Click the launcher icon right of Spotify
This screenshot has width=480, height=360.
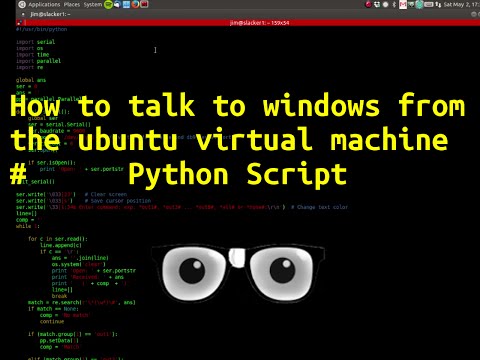coord(117,4)
